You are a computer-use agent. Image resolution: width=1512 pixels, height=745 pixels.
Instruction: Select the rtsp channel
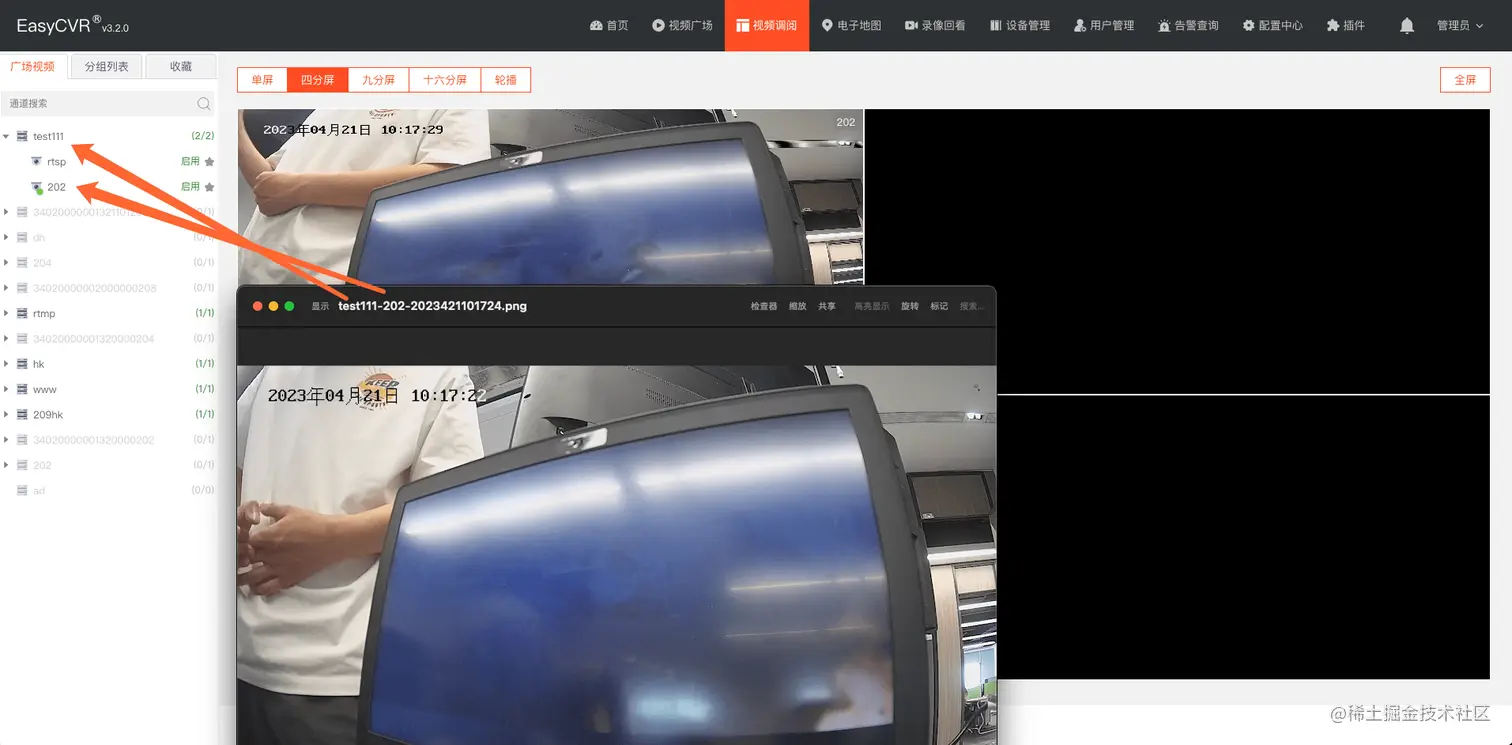point(56,161)
